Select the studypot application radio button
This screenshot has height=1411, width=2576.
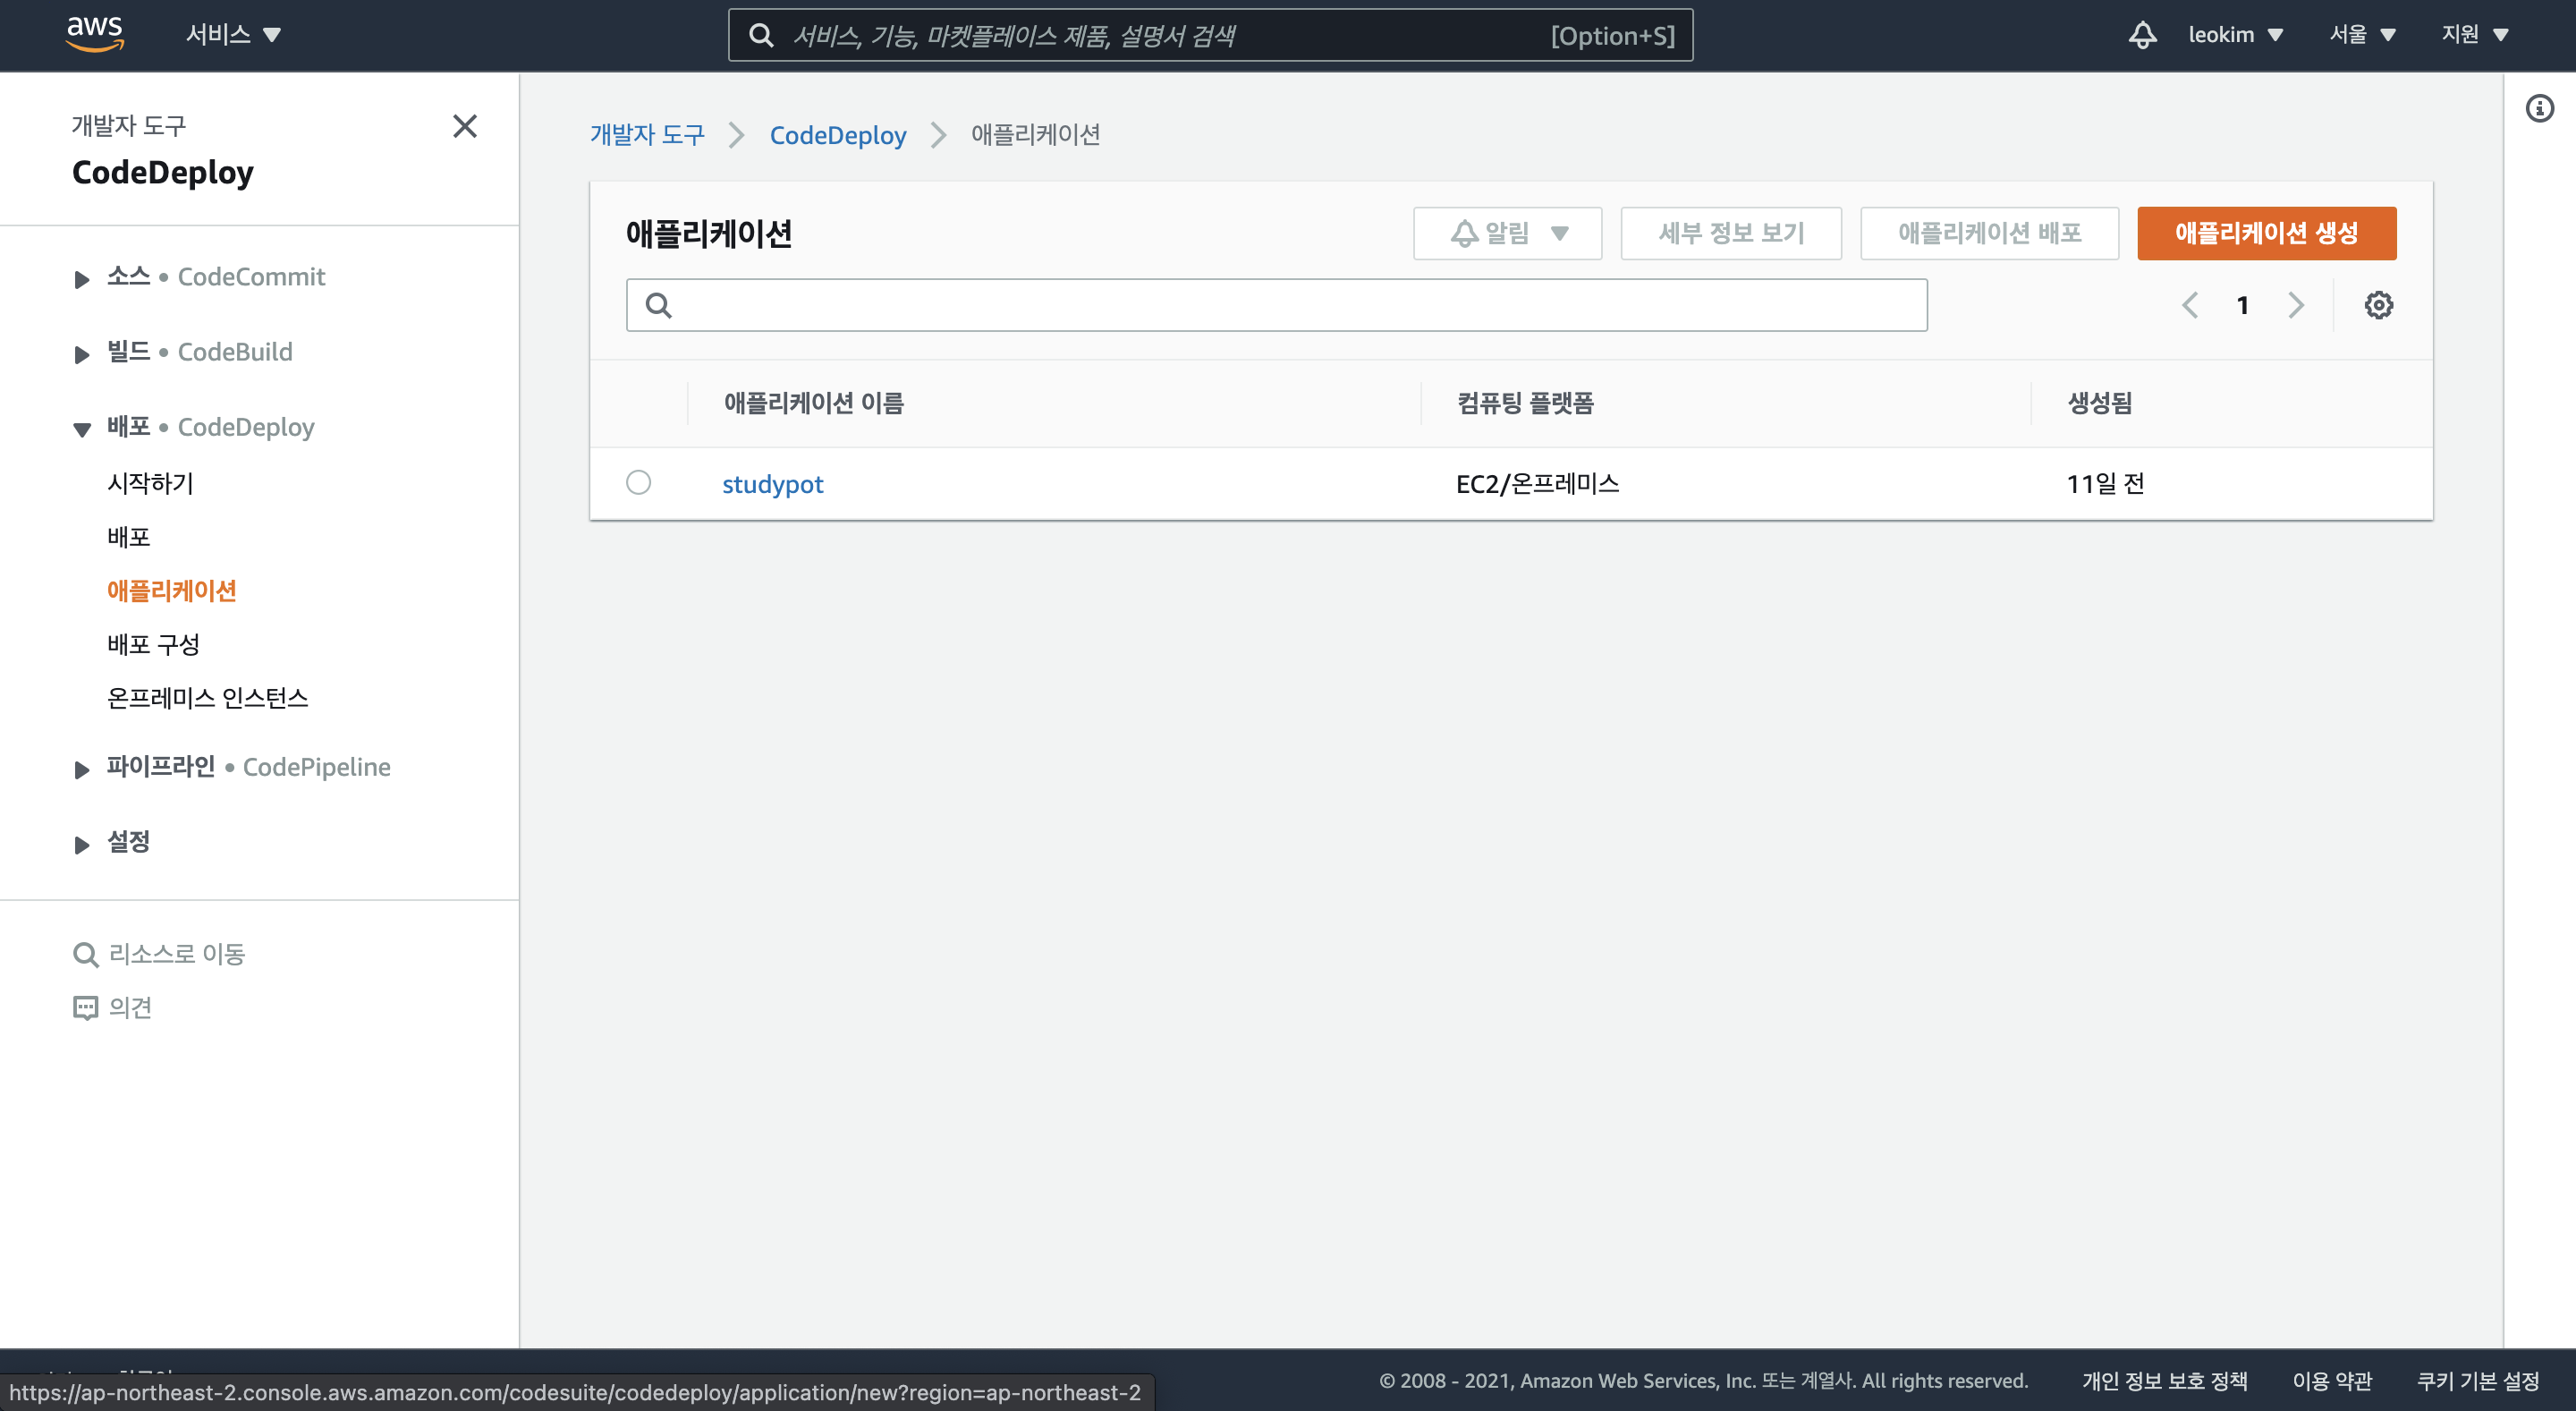pos(638,483)
